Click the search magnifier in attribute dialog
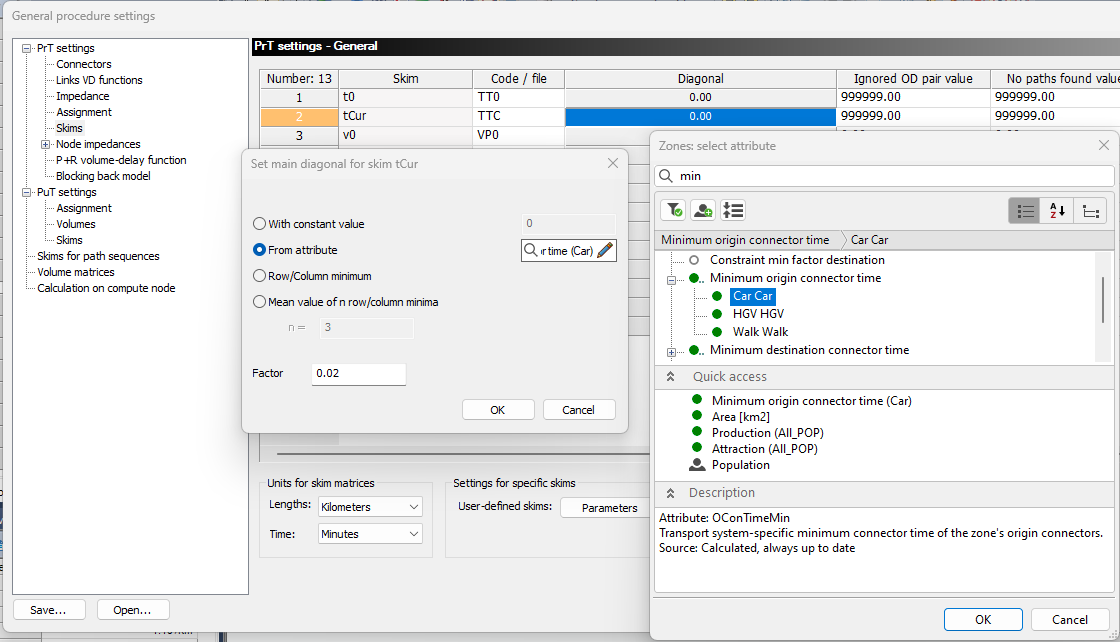This screenshot has width=1120, height=642. tap(666, 176)
